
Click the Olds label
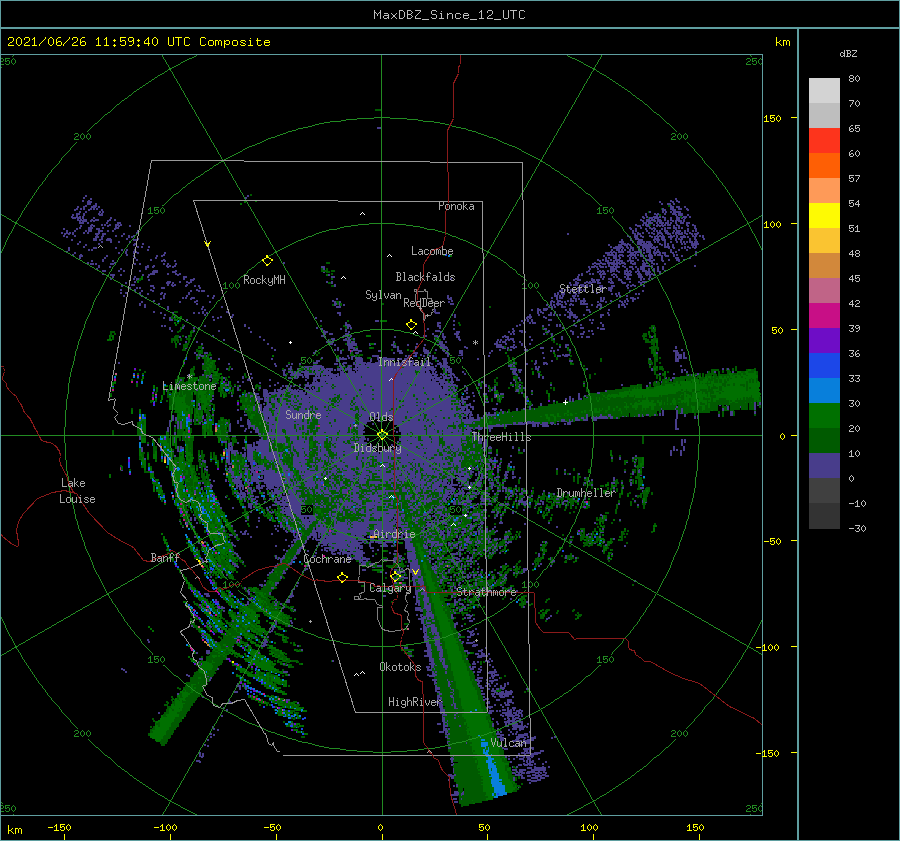click(381, 417)
